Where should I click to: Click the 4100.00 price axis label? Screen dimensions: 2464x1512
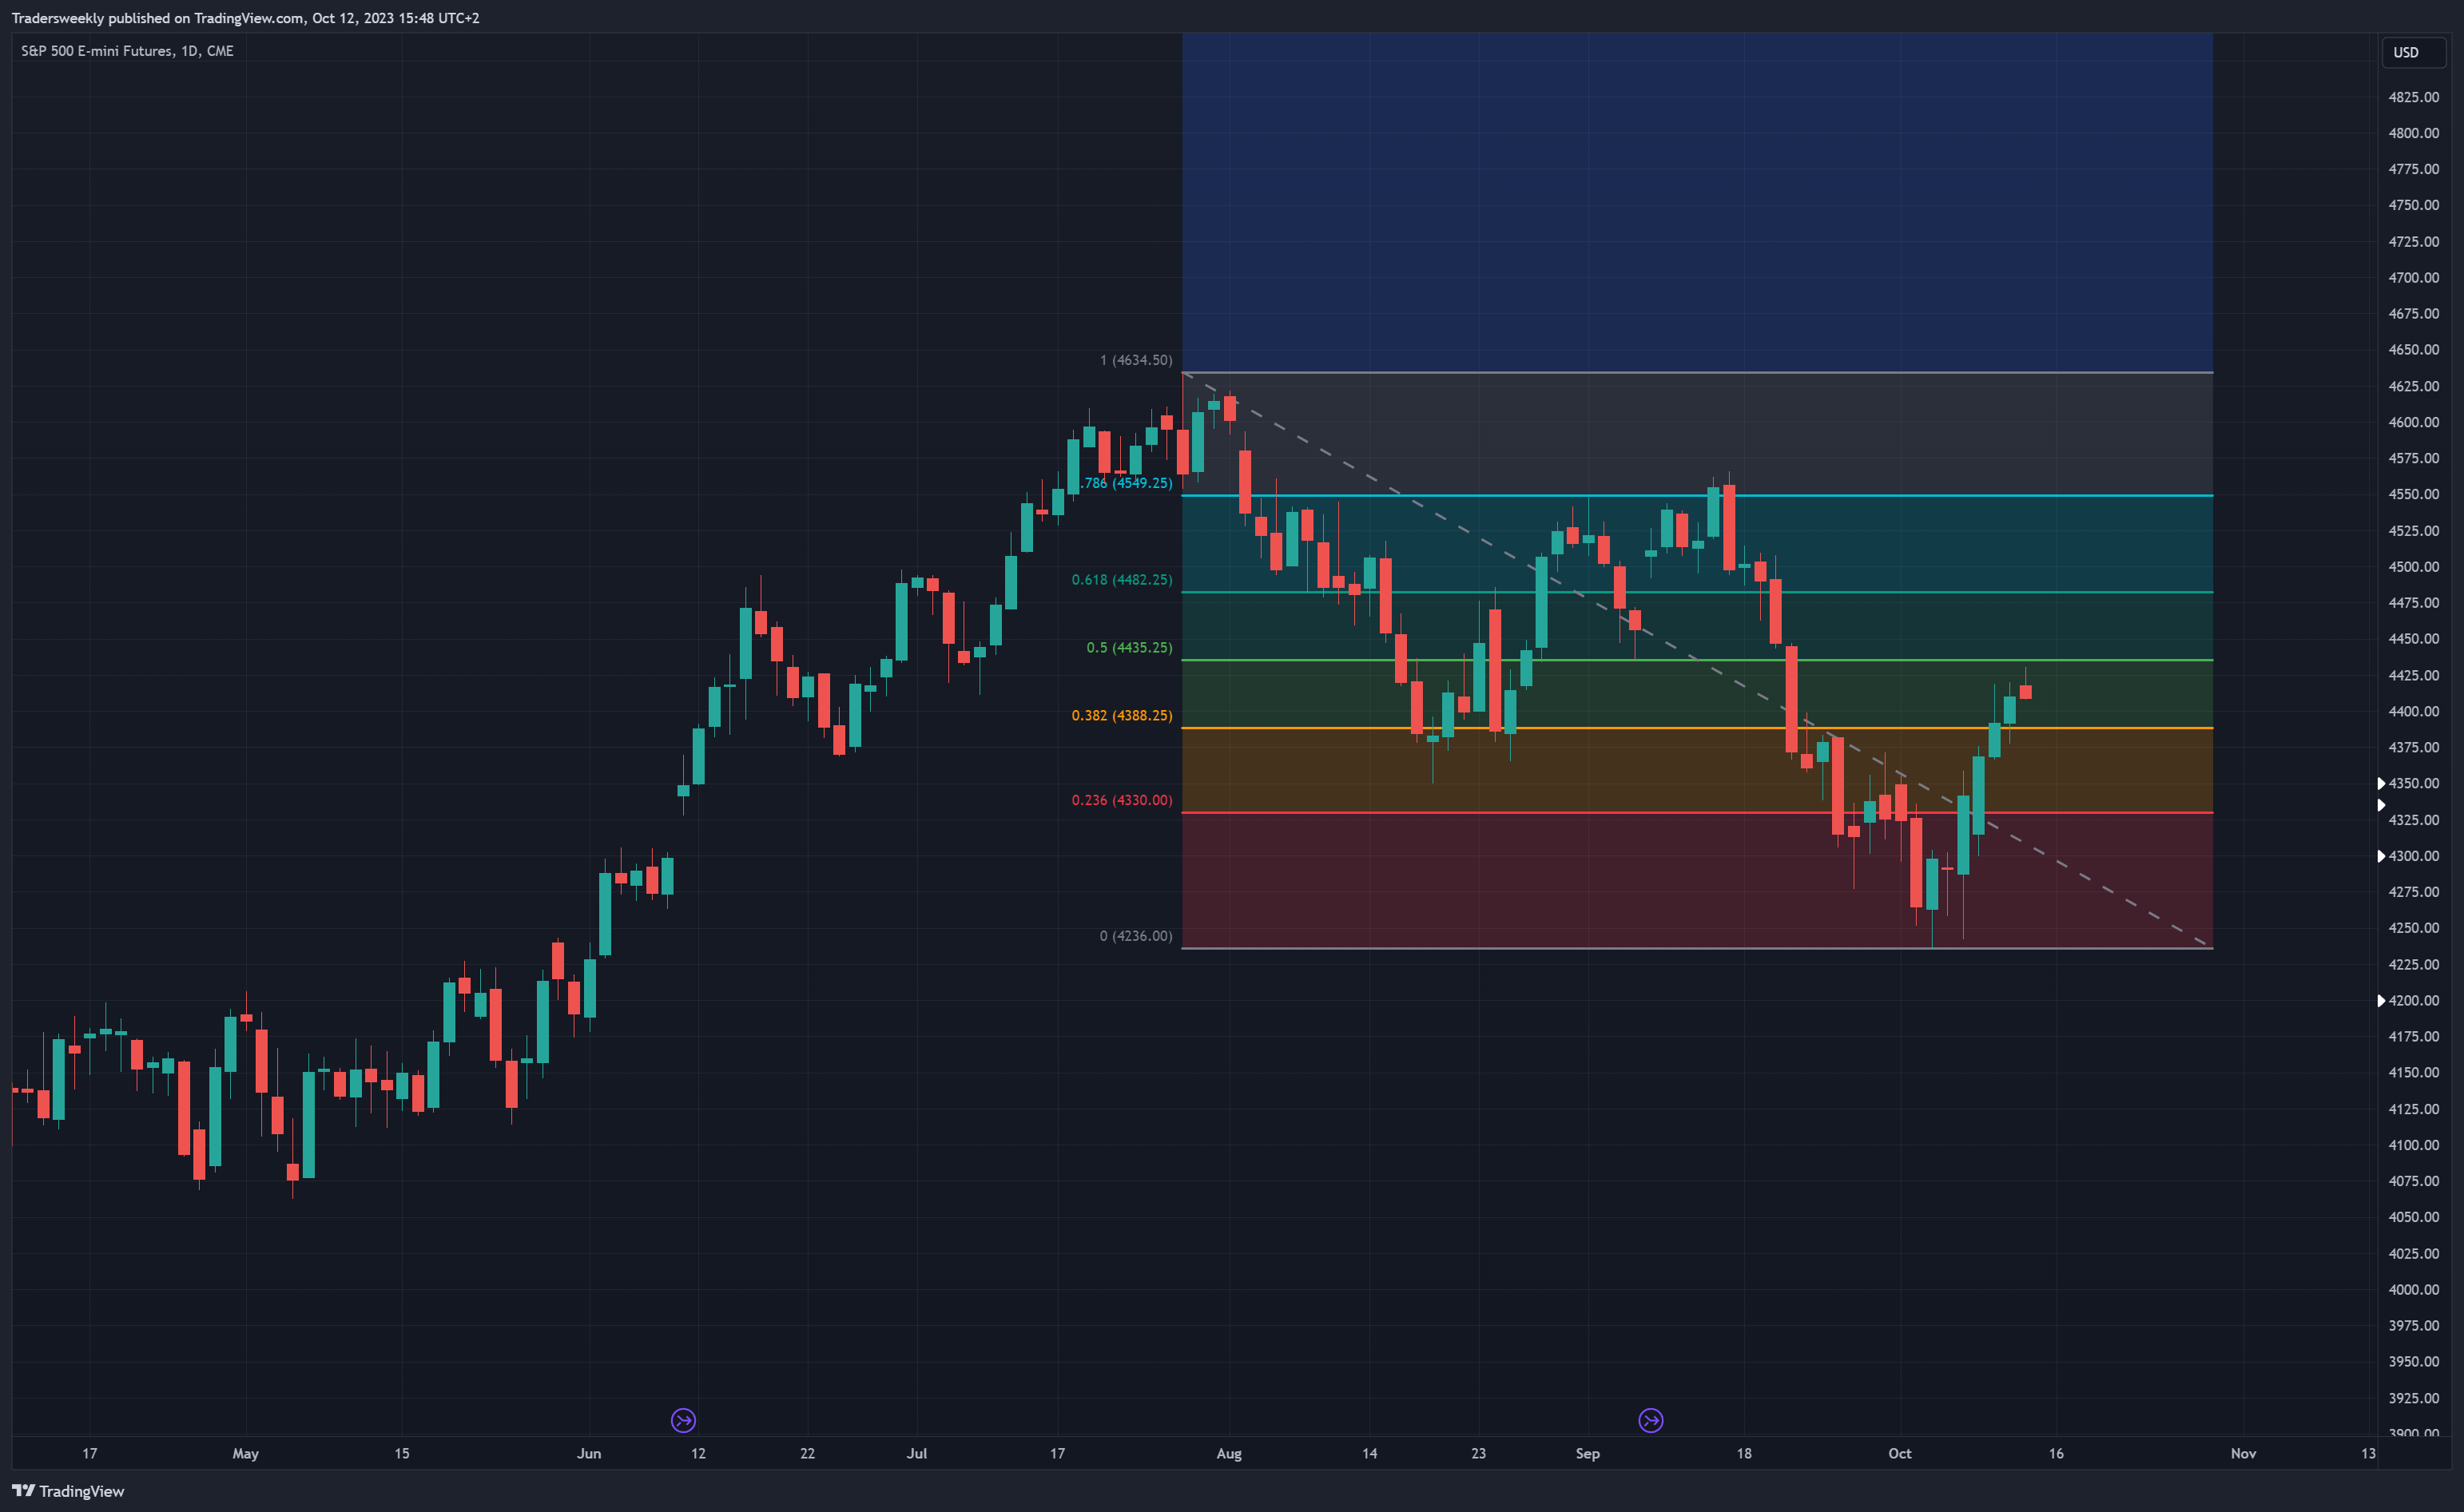pos(2414,1145)
